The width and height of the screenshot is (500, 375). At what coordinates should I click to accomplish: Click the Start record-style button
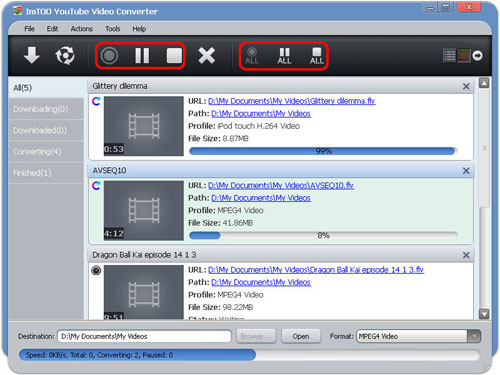pos(109,56)
